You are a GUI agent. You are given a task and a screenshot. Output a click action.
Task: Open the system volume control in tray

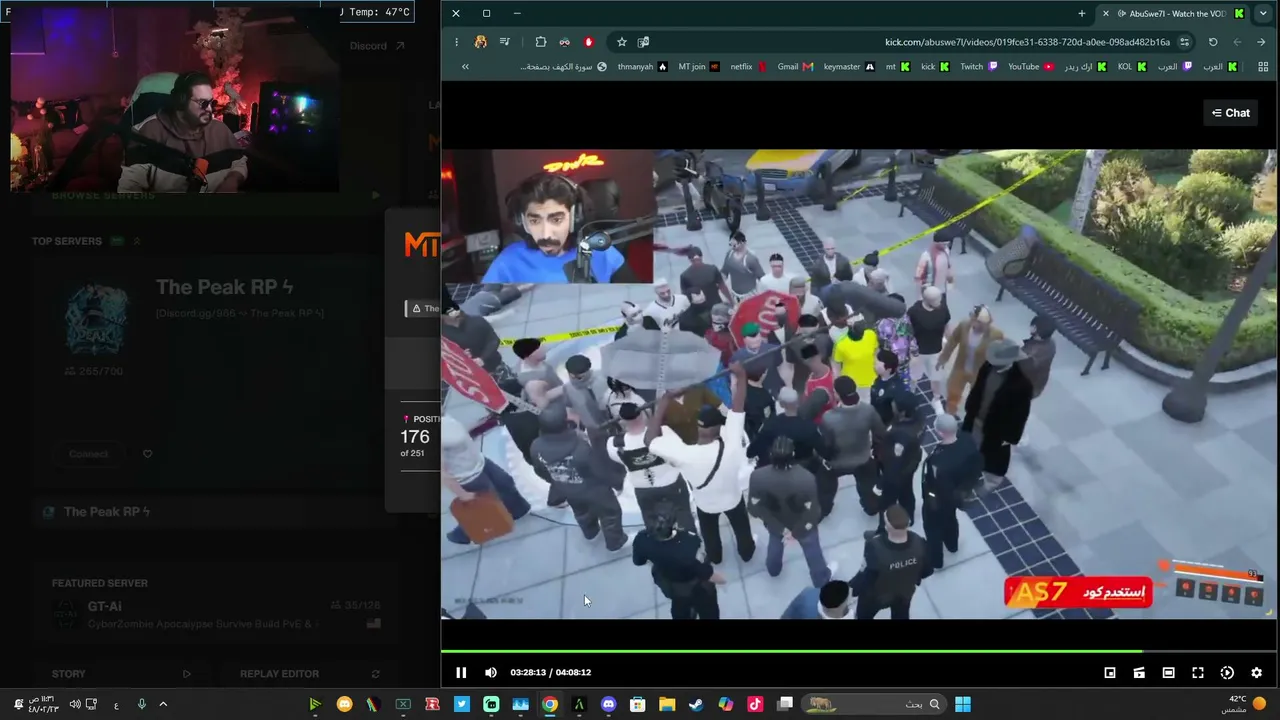pos(74,704)
